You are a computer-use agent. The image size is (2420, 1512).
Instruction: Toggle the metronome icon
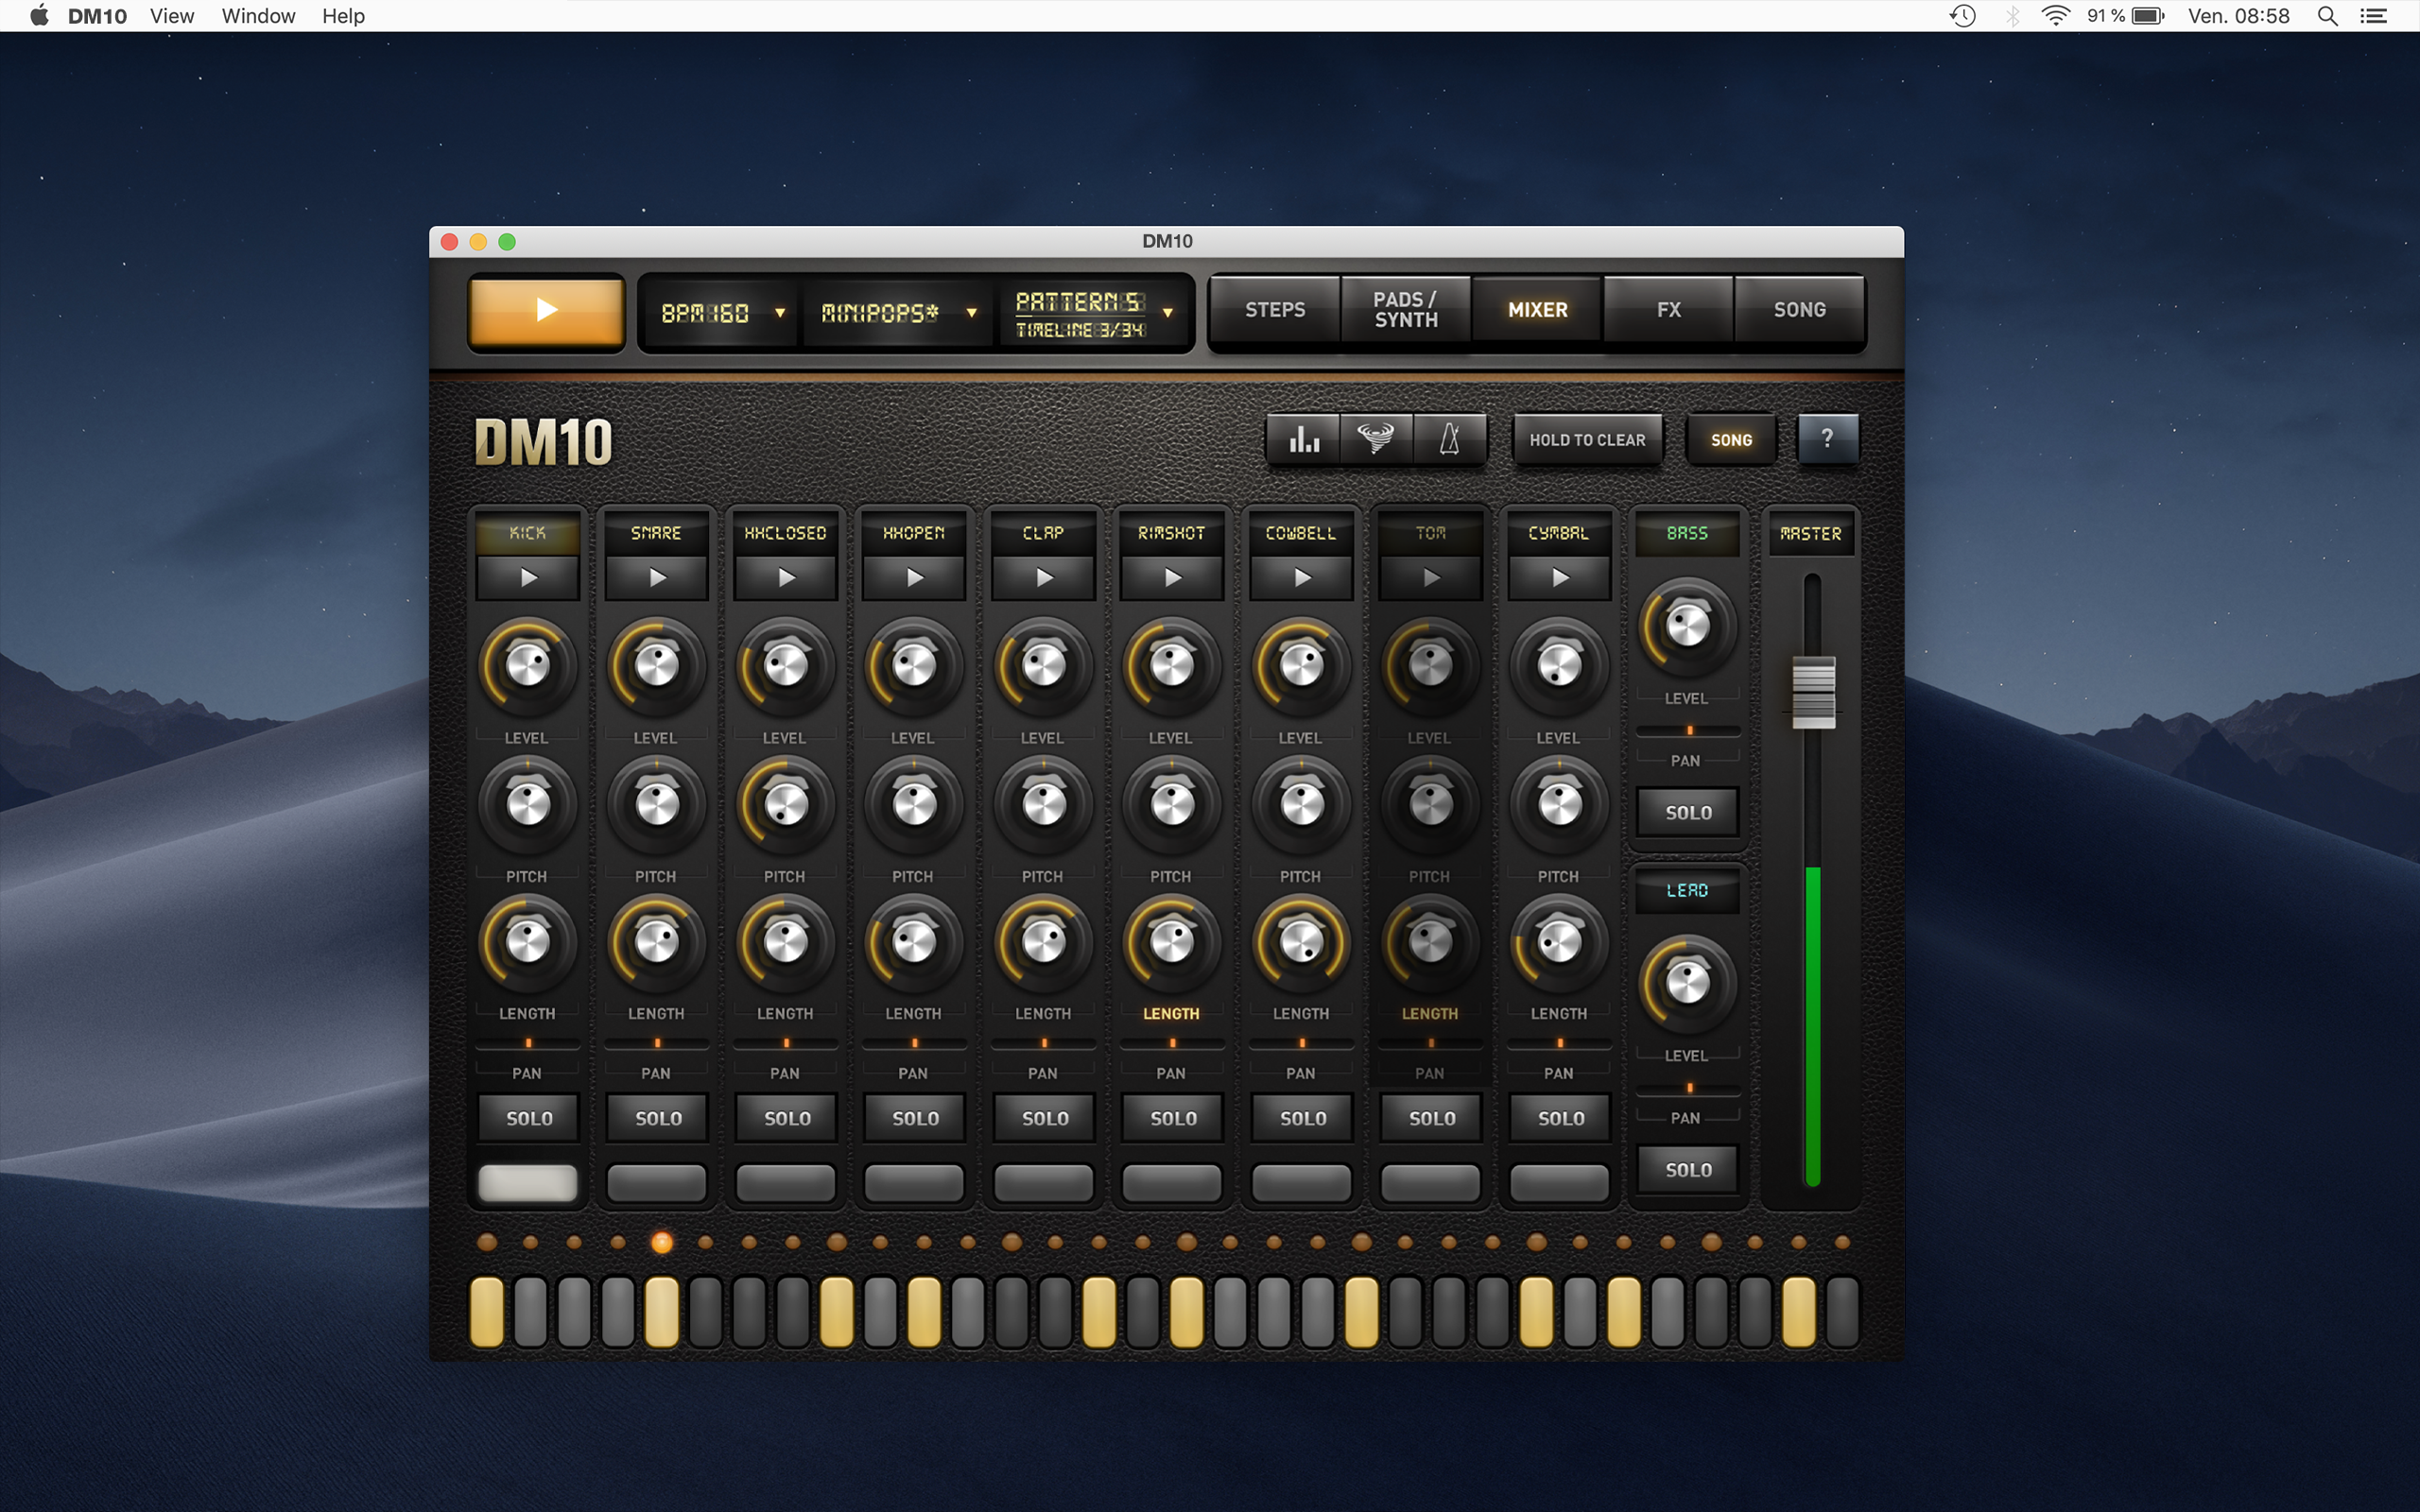pos(1450,440)
